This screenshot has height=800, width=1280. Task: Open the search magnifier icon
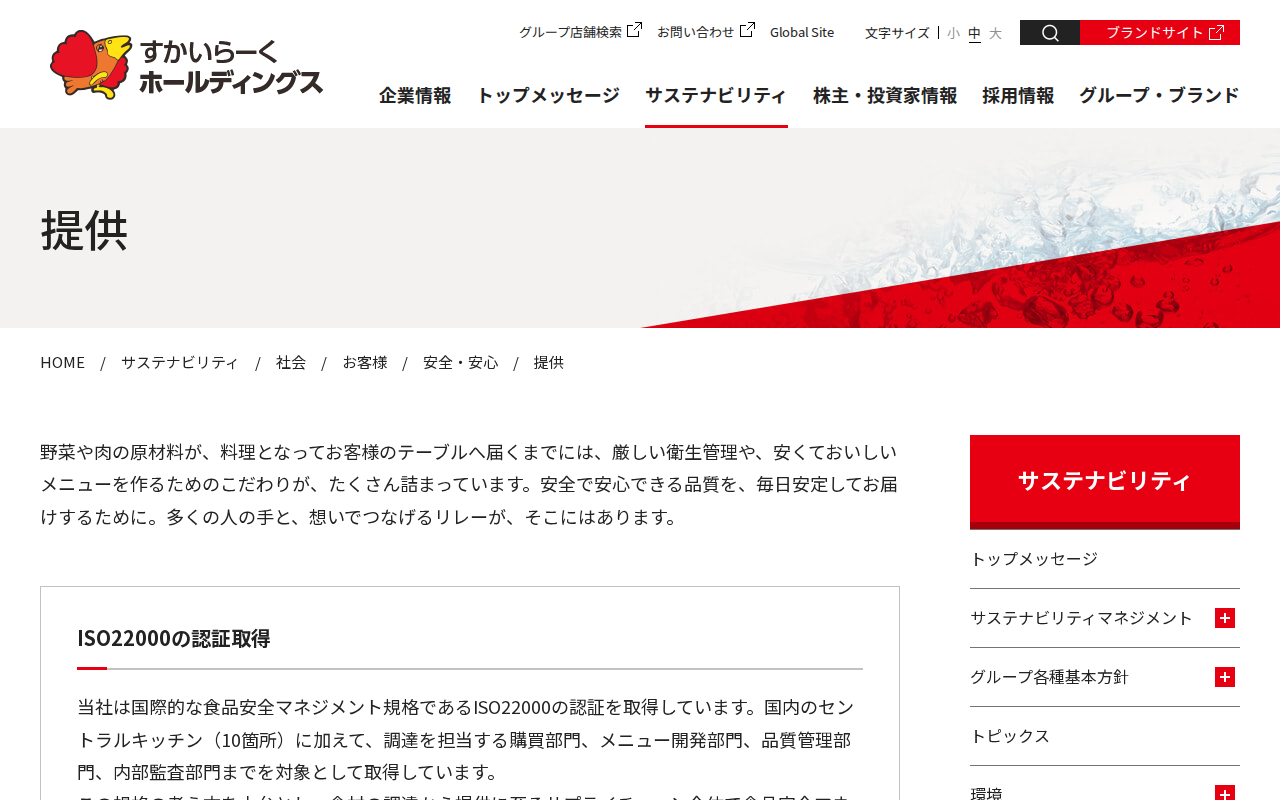1050,33
